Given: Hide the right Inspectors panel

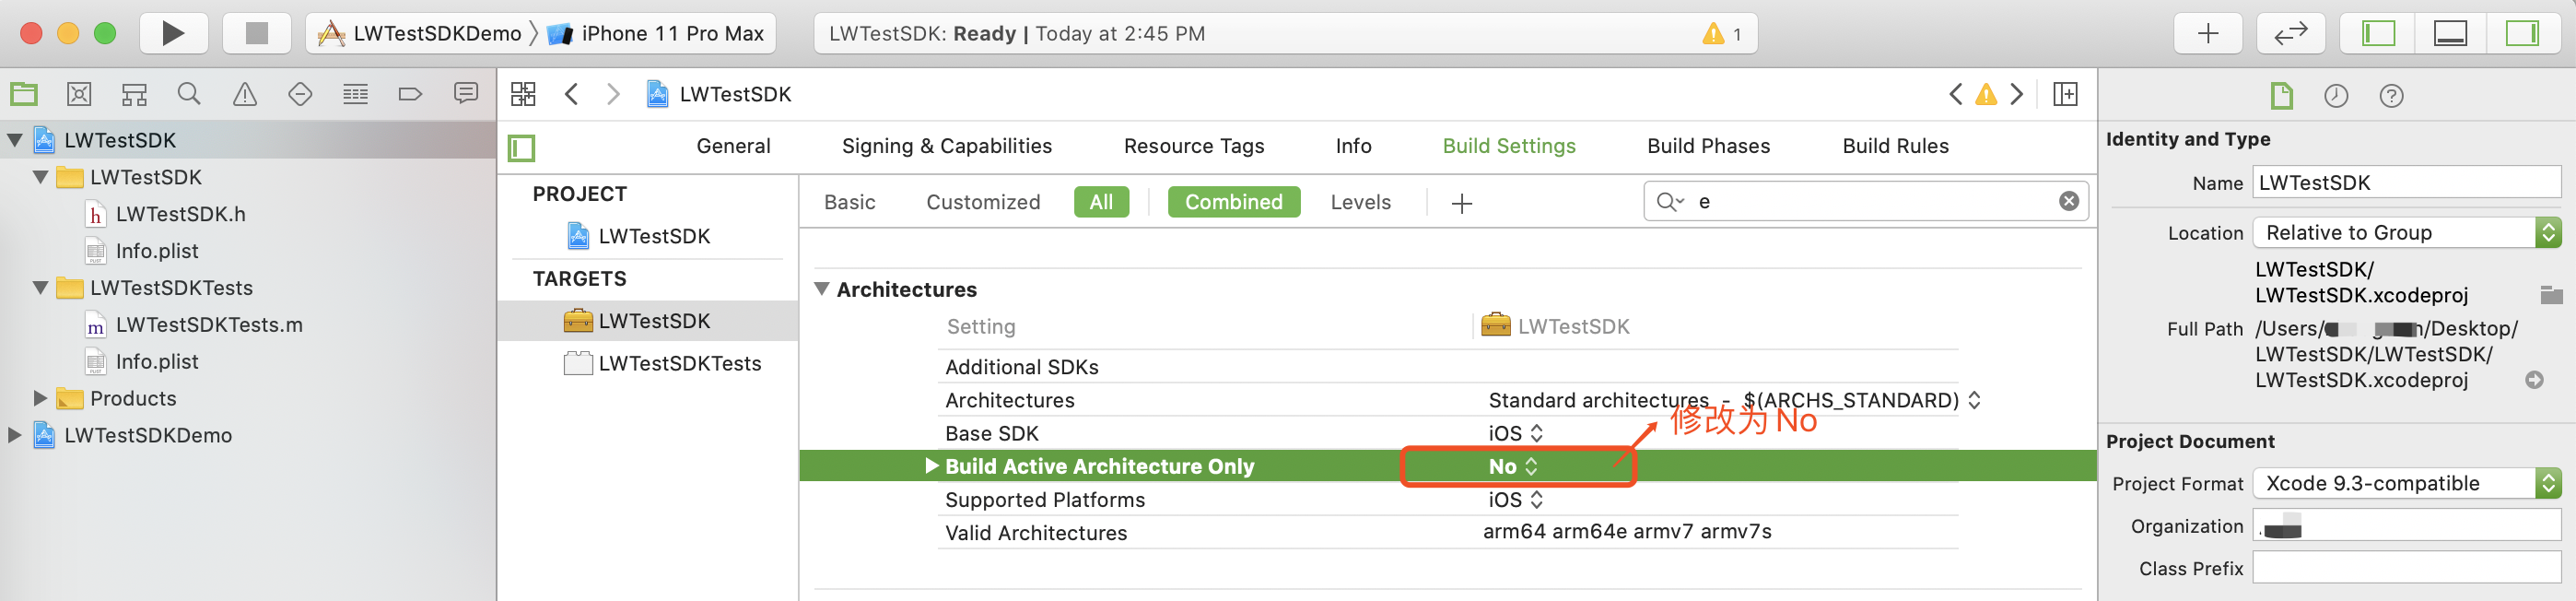Looking at the screenshot, I should (2521, 34).
